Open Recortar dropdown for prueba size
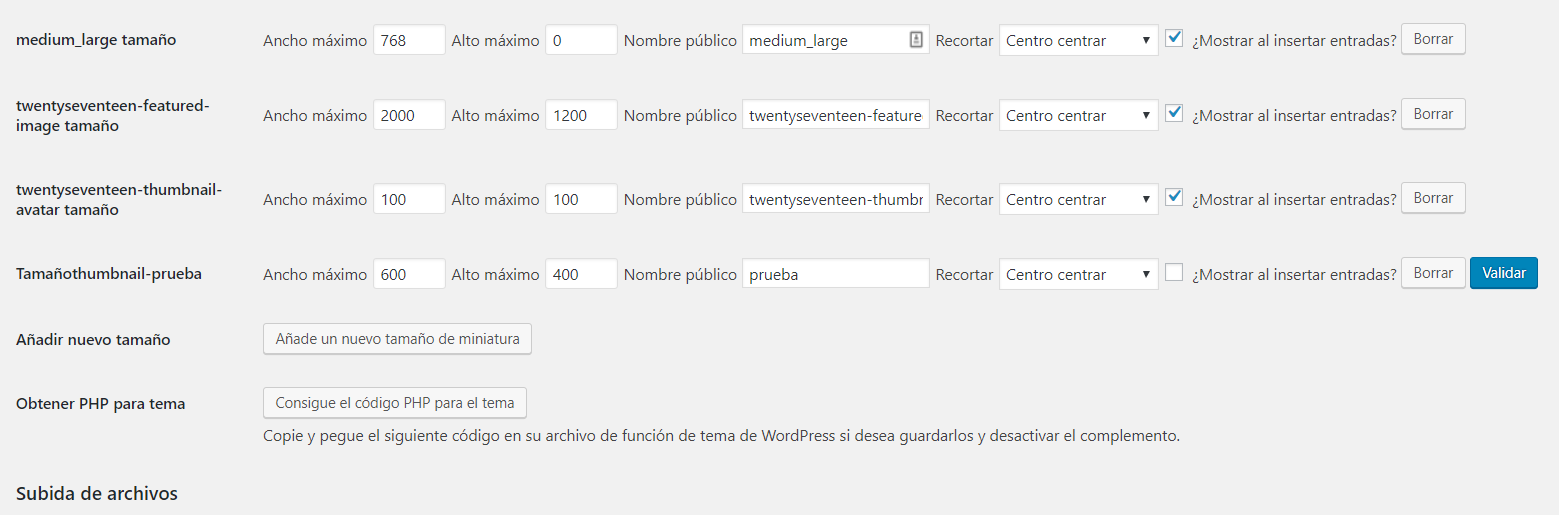This screenshot has height=515, width=1559. tap(1078, 275)
